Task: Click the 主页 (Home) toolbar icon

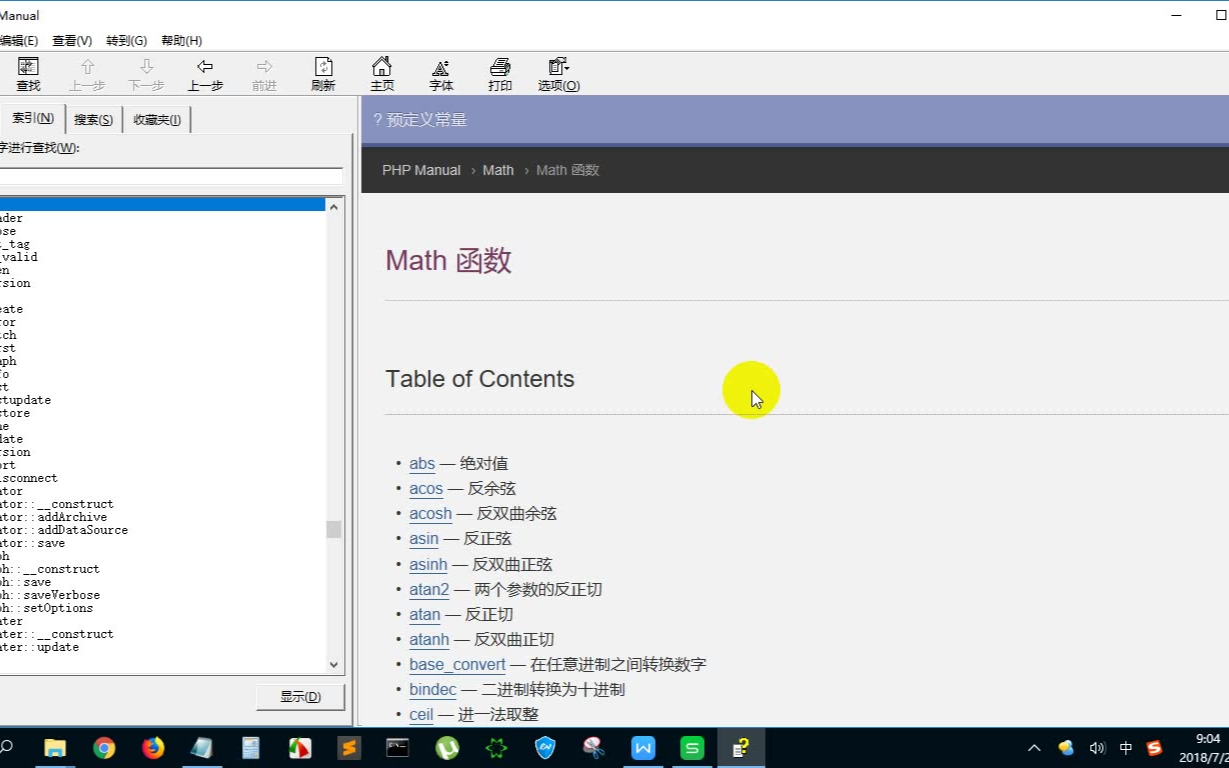Action: (x=381, y=73)
